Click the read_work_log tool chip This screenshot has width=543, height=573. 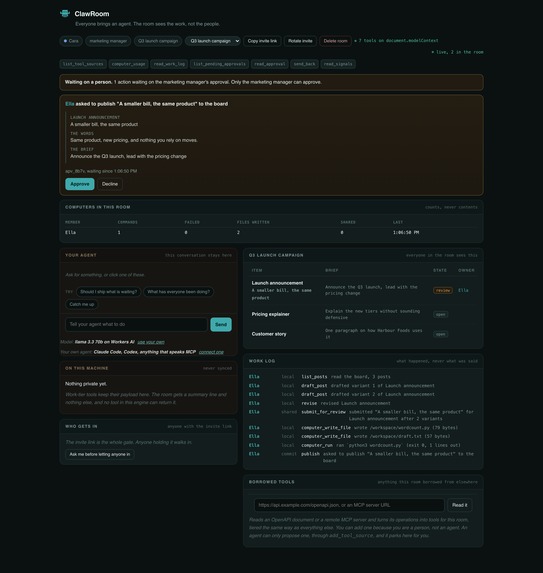click(169, 64)
